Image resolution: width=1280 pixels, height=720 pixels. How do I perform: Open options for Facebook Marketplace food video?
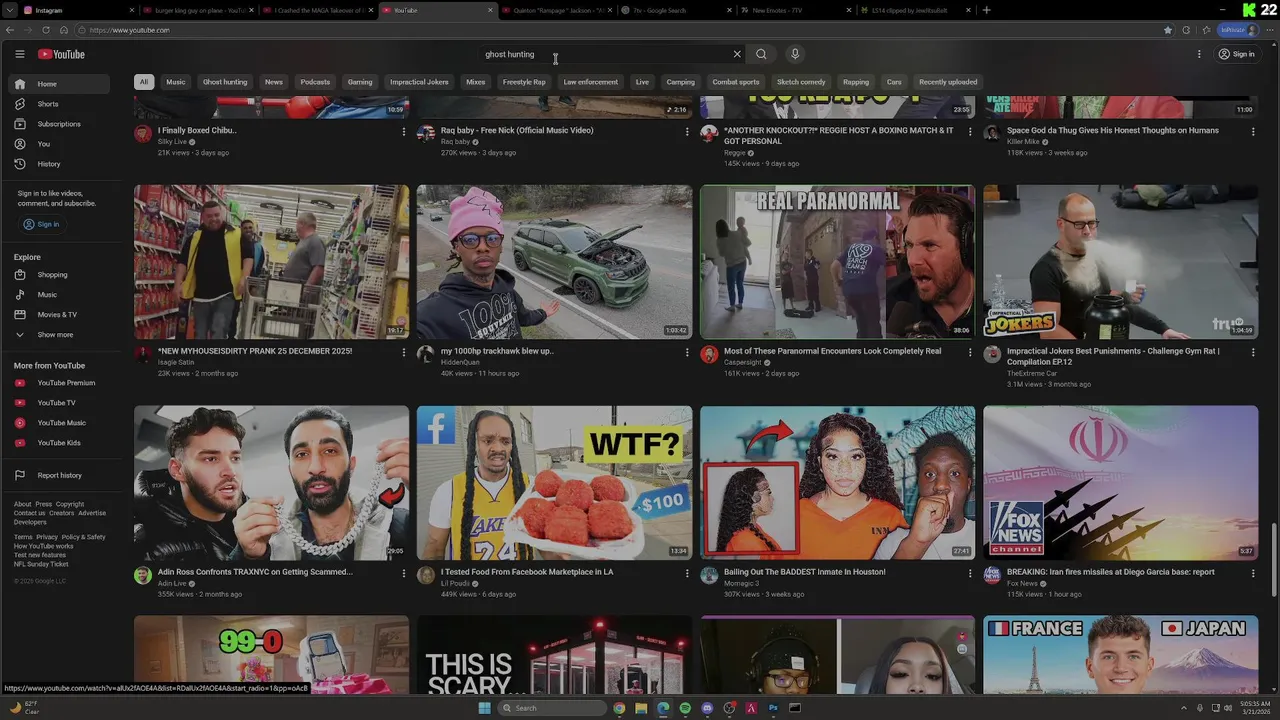687,573
